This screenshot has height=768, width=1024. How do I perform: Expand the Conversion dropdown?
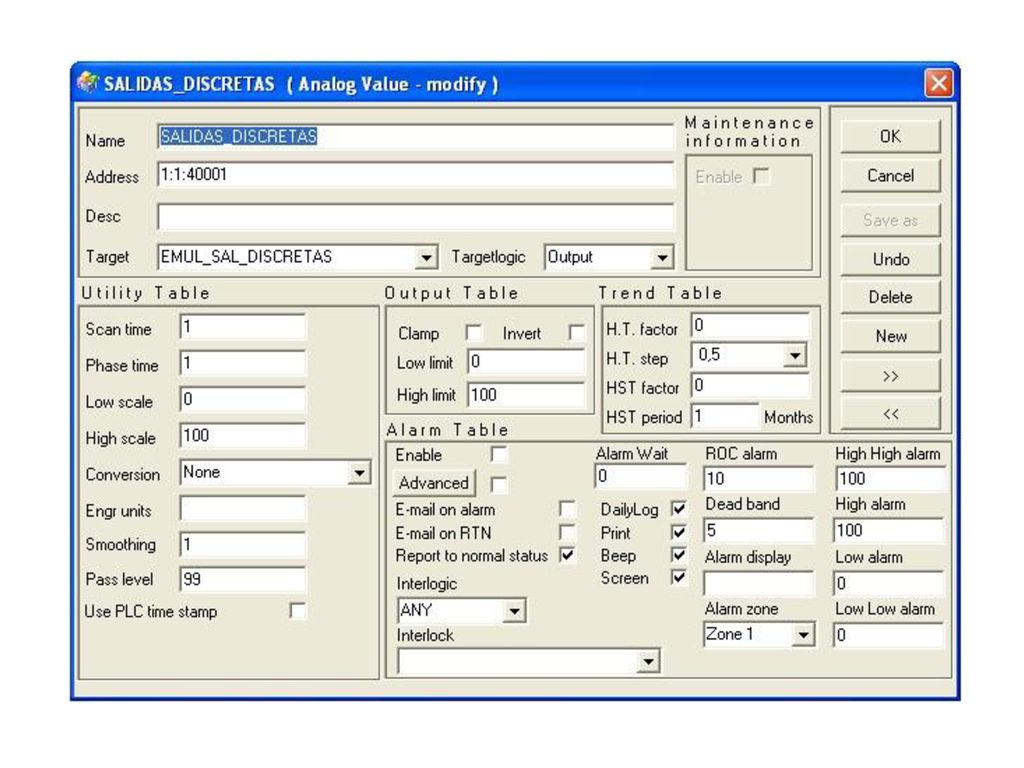click(x=359, y=473)
